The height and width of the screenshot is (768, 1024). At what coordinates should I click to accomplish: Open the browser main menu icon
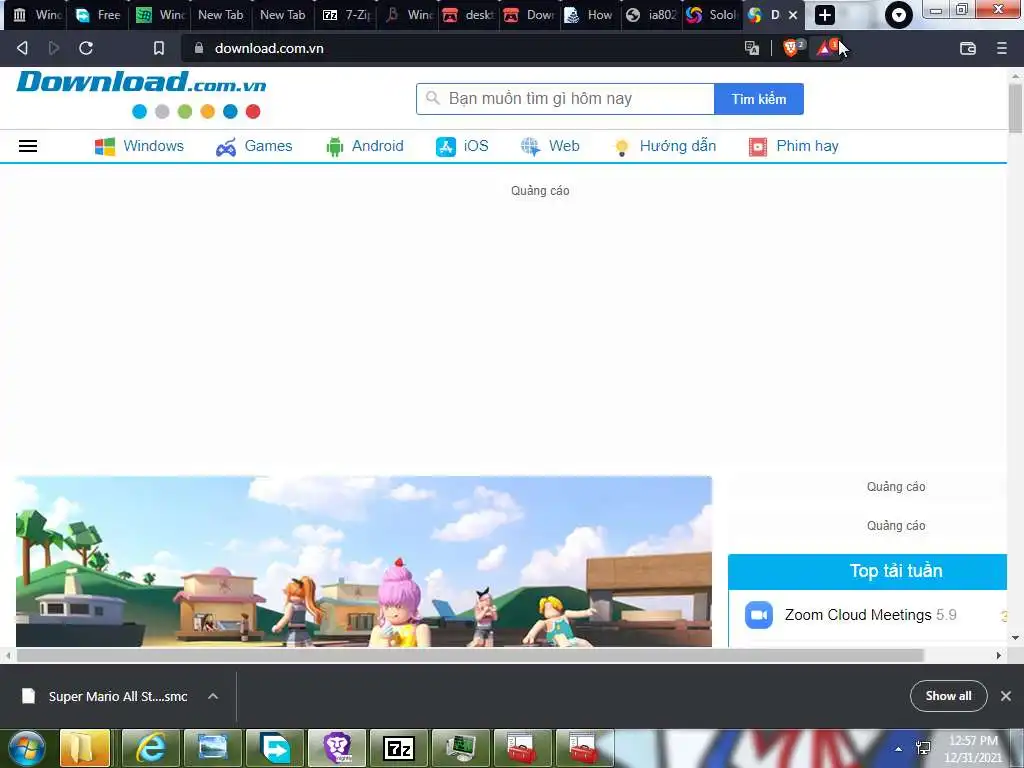click(x=1002, y=48)
